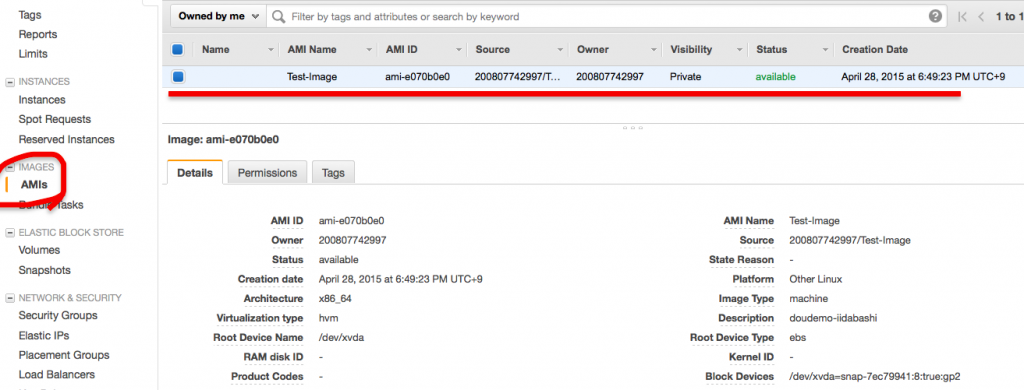Open the search help question mark icon

tap(936, 16)
